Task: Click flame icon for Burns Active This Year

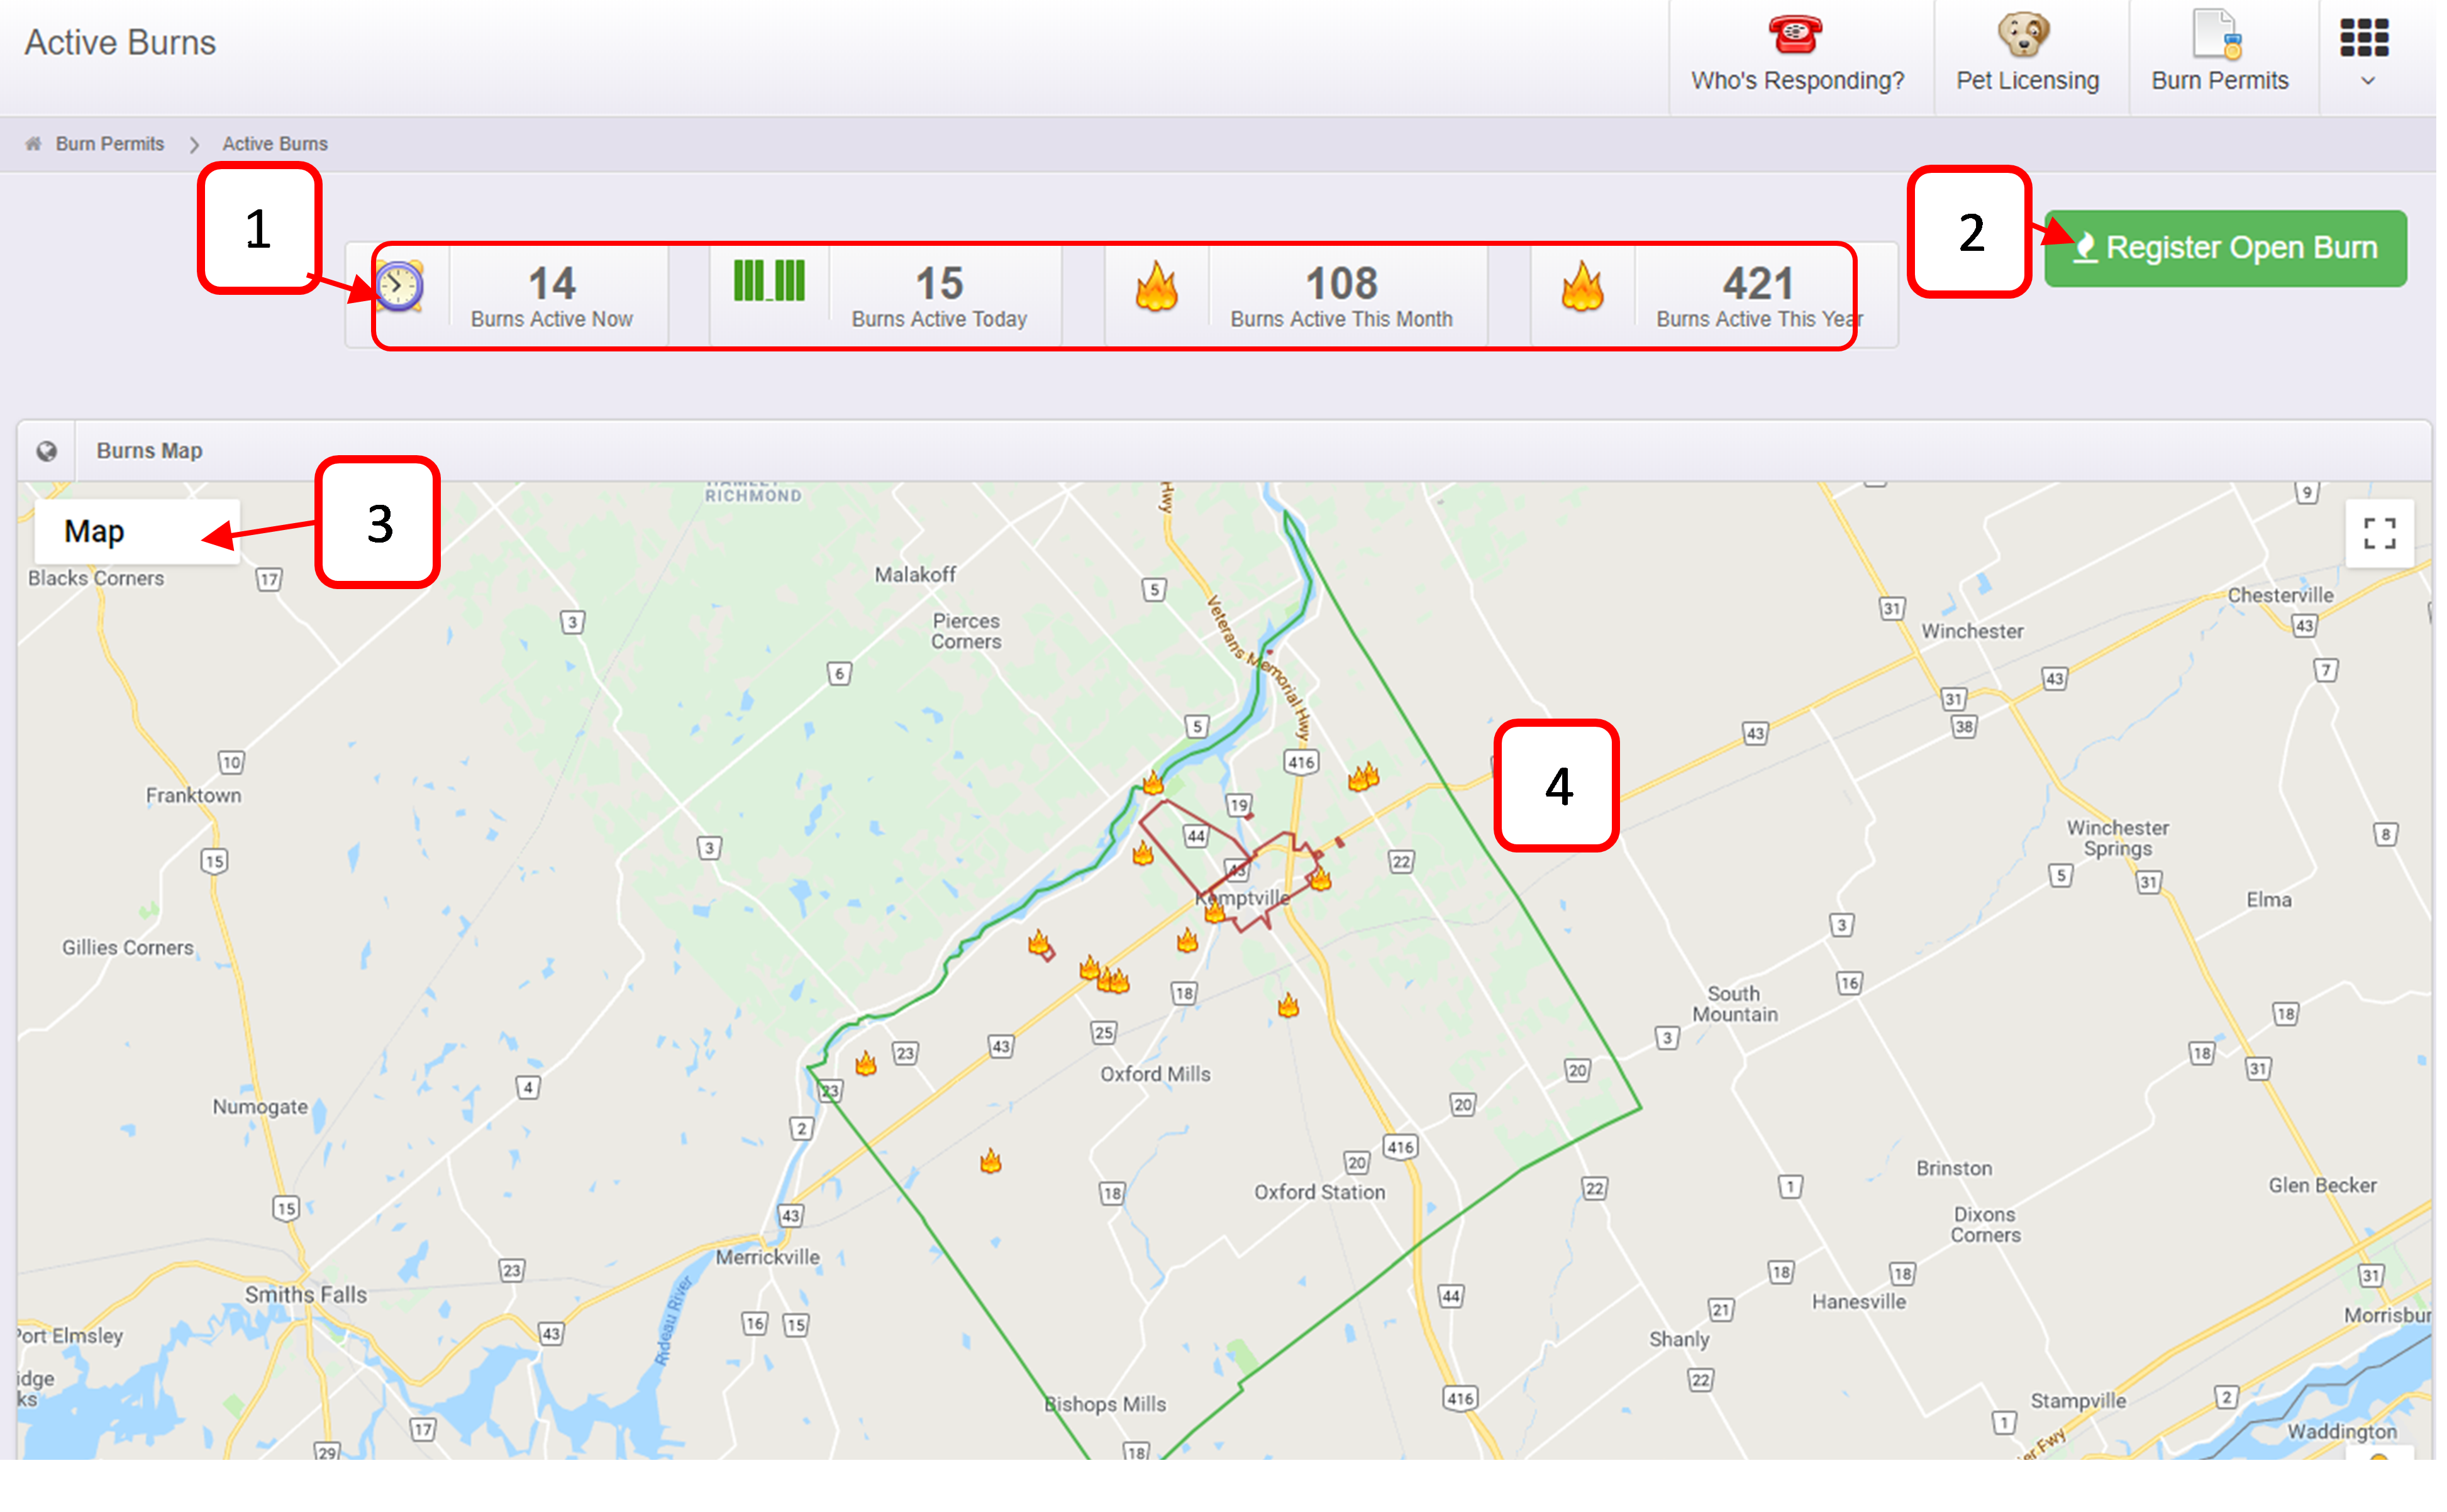Action: click(1582, 288)
